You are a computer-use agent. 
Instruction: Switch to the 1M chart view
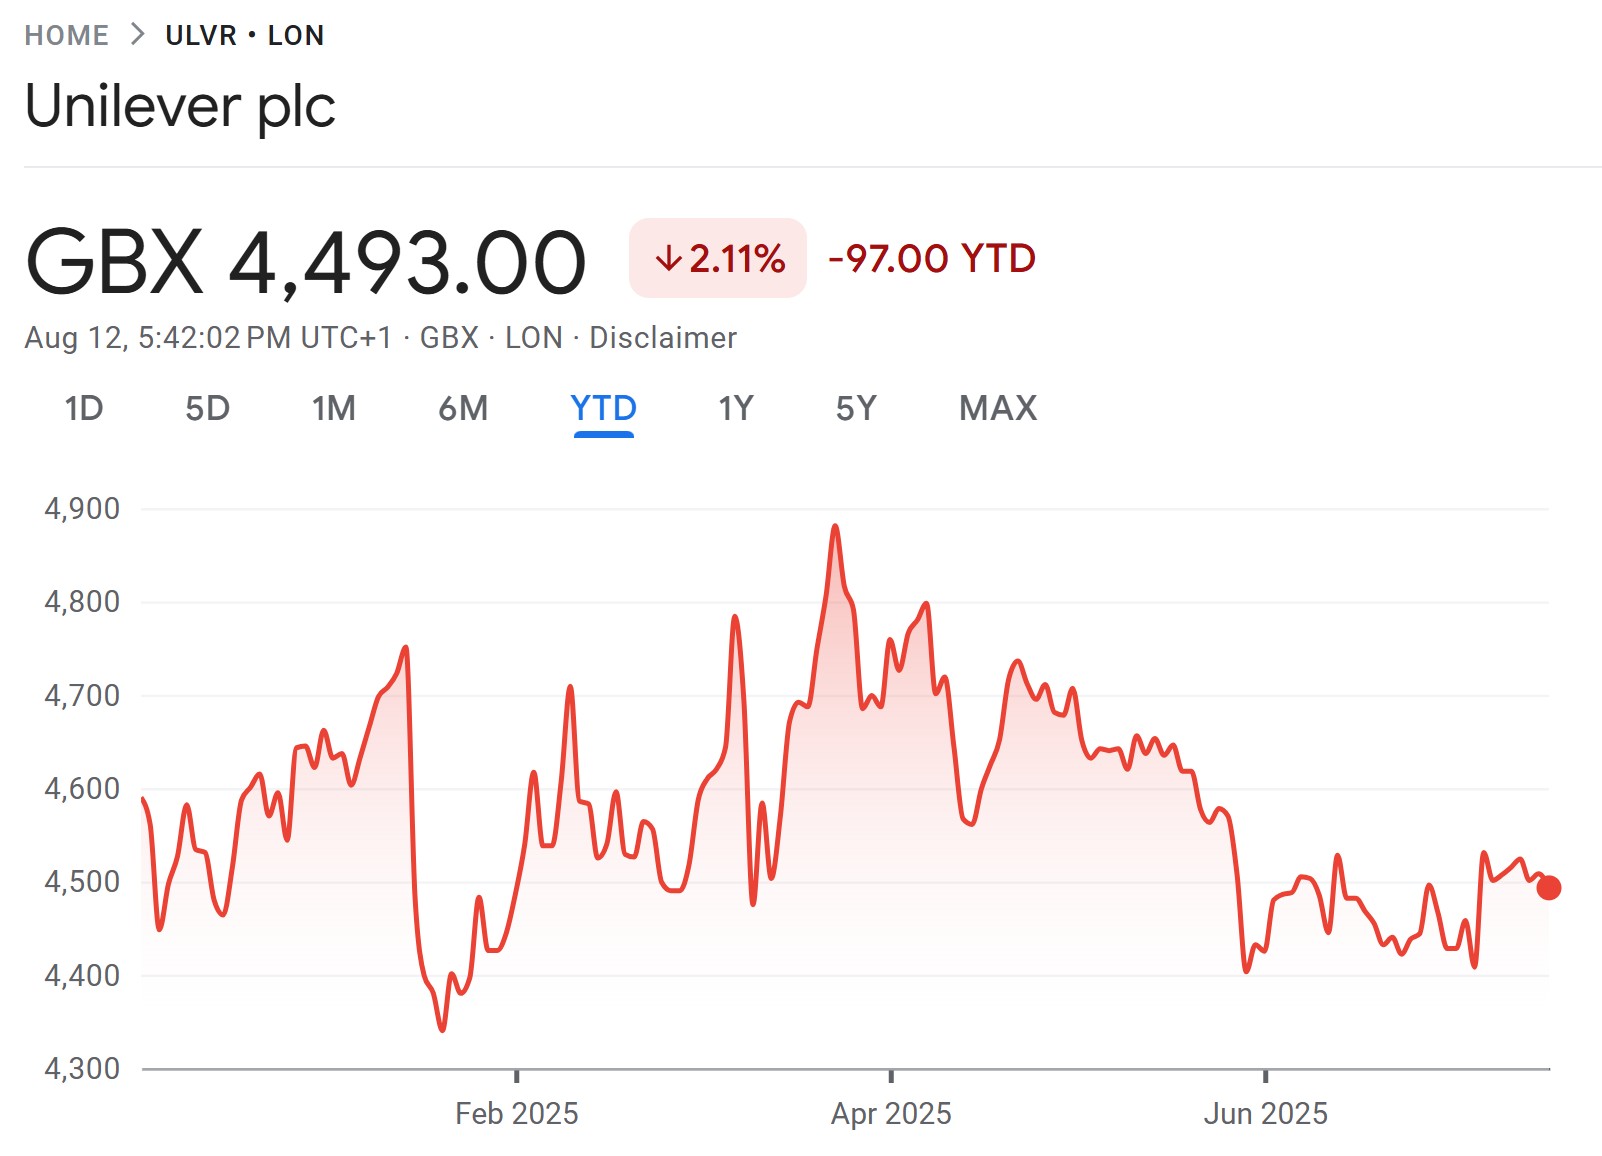pos(334,408)
